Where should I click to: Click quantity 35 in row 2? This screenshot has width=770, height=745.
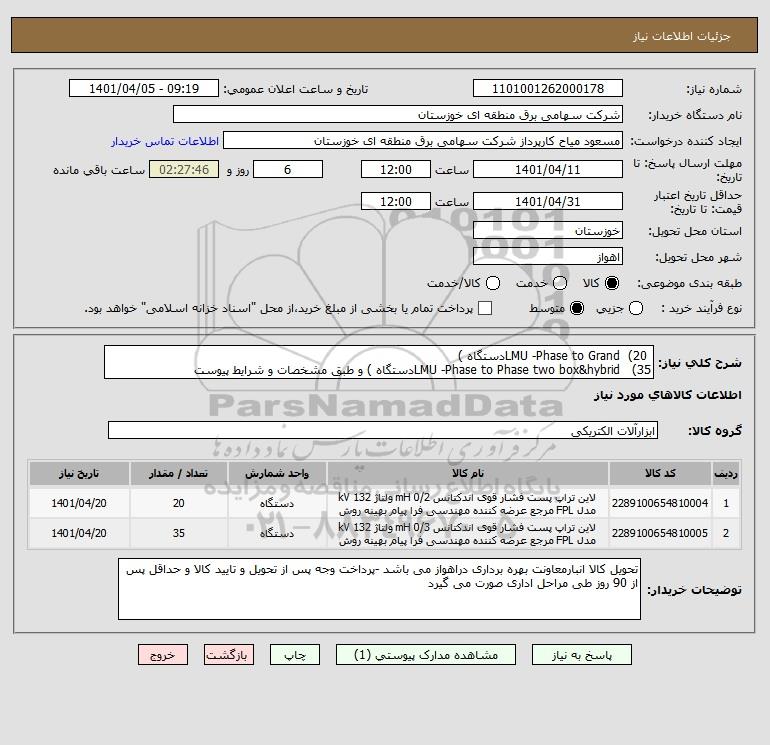179,533
